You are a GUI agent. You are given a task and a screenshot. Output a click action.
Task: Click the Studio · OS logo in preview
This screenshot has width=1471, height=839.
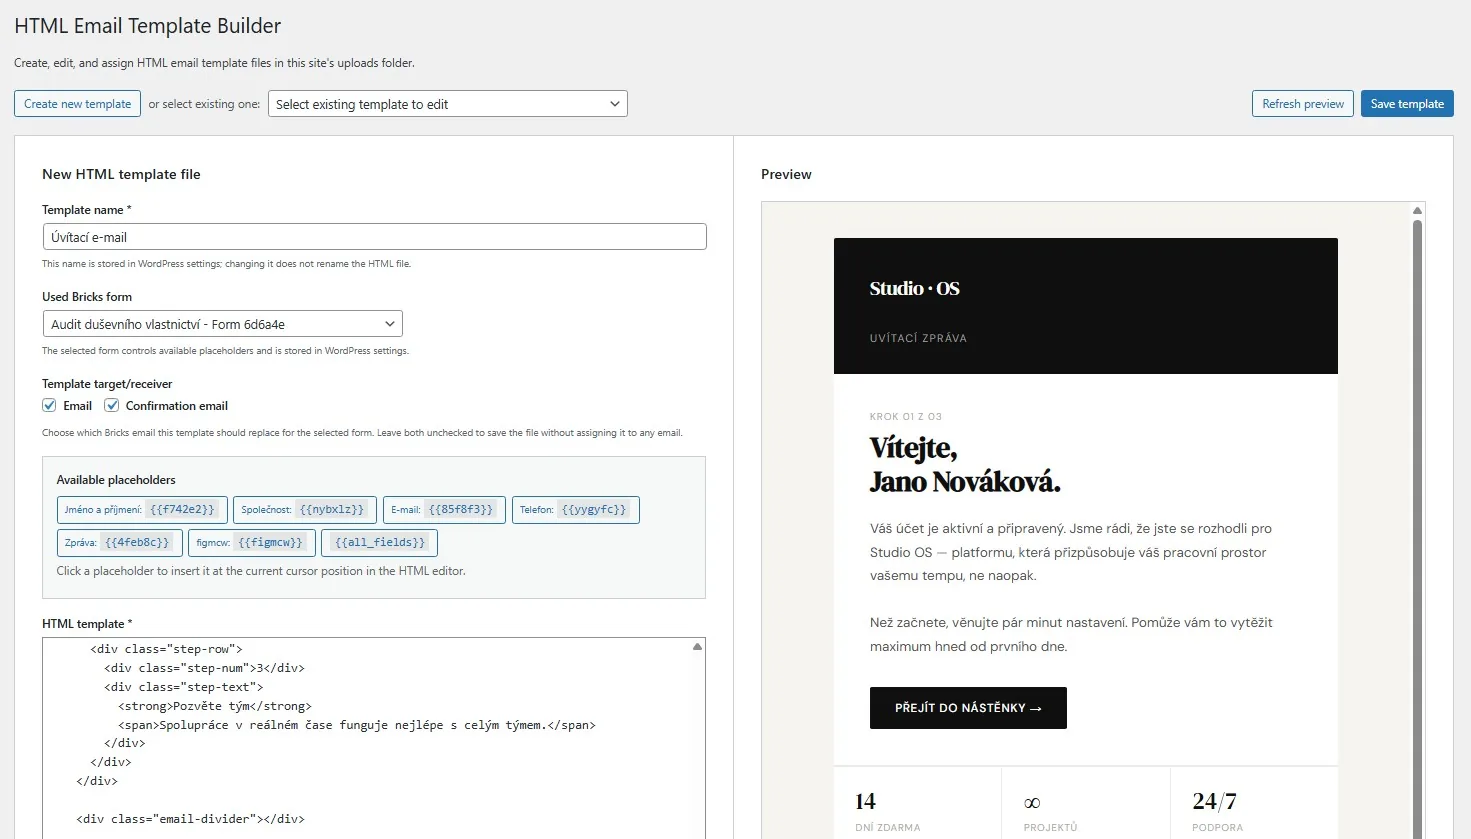914,289
